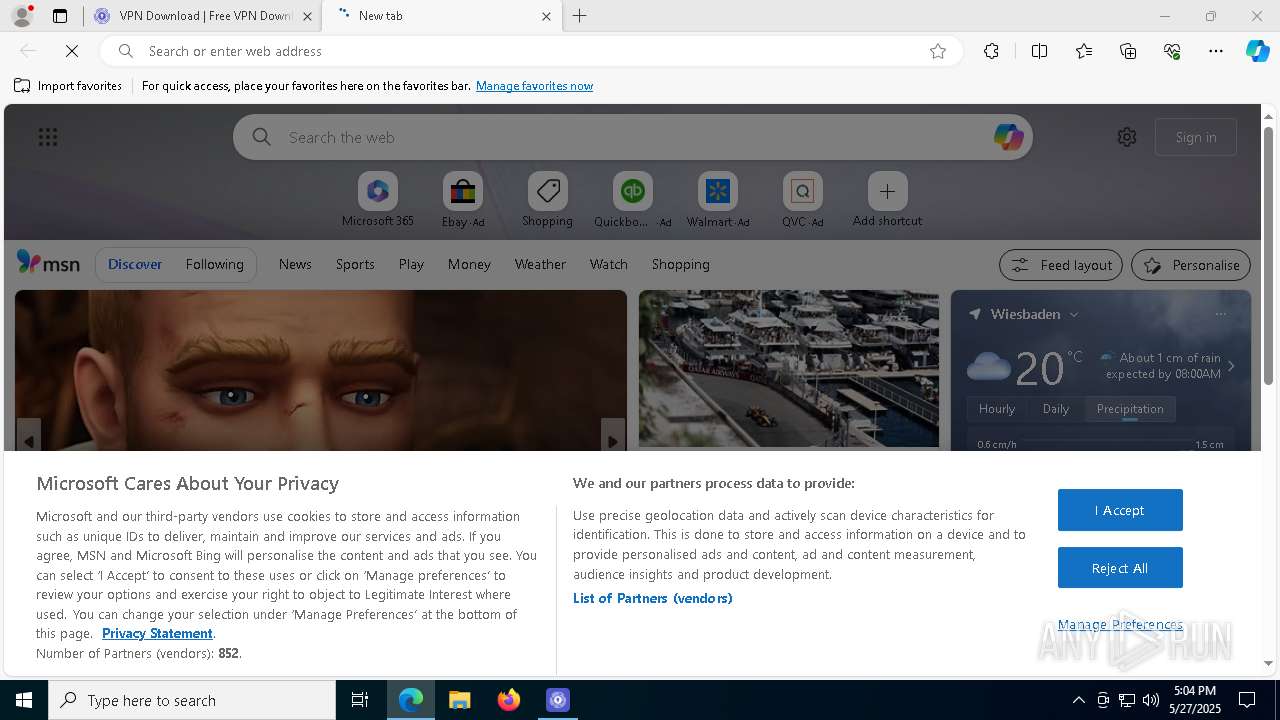Add this page to favorites star icon
1280x720 pixels.
938,51
